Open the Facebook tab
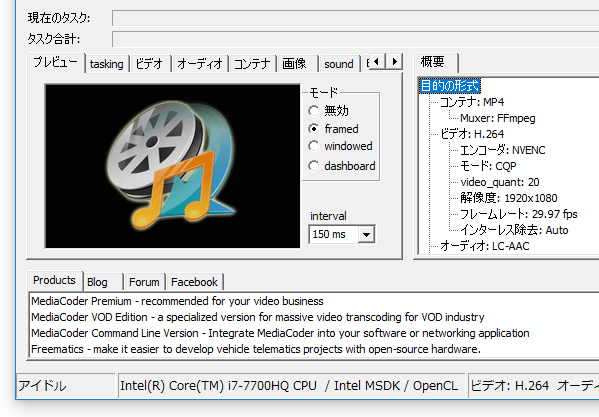 (x=194, y=282)
